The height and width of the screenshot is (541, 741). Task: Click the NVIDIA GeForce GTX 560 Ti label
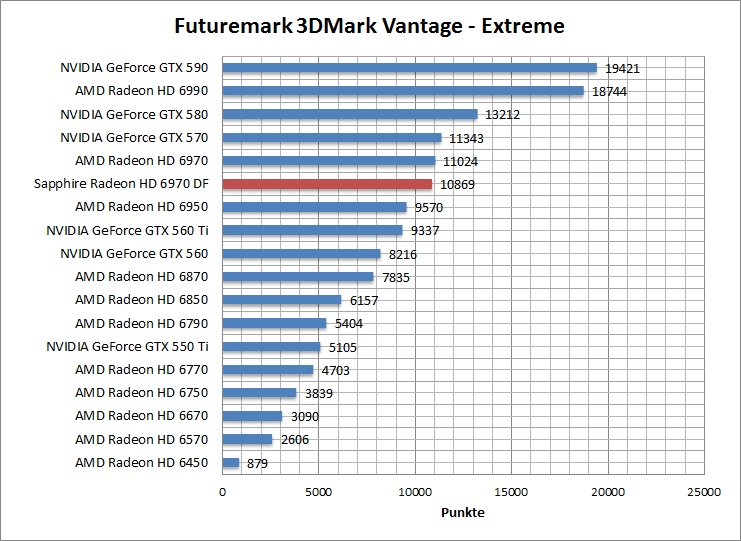tap(127, 230)
